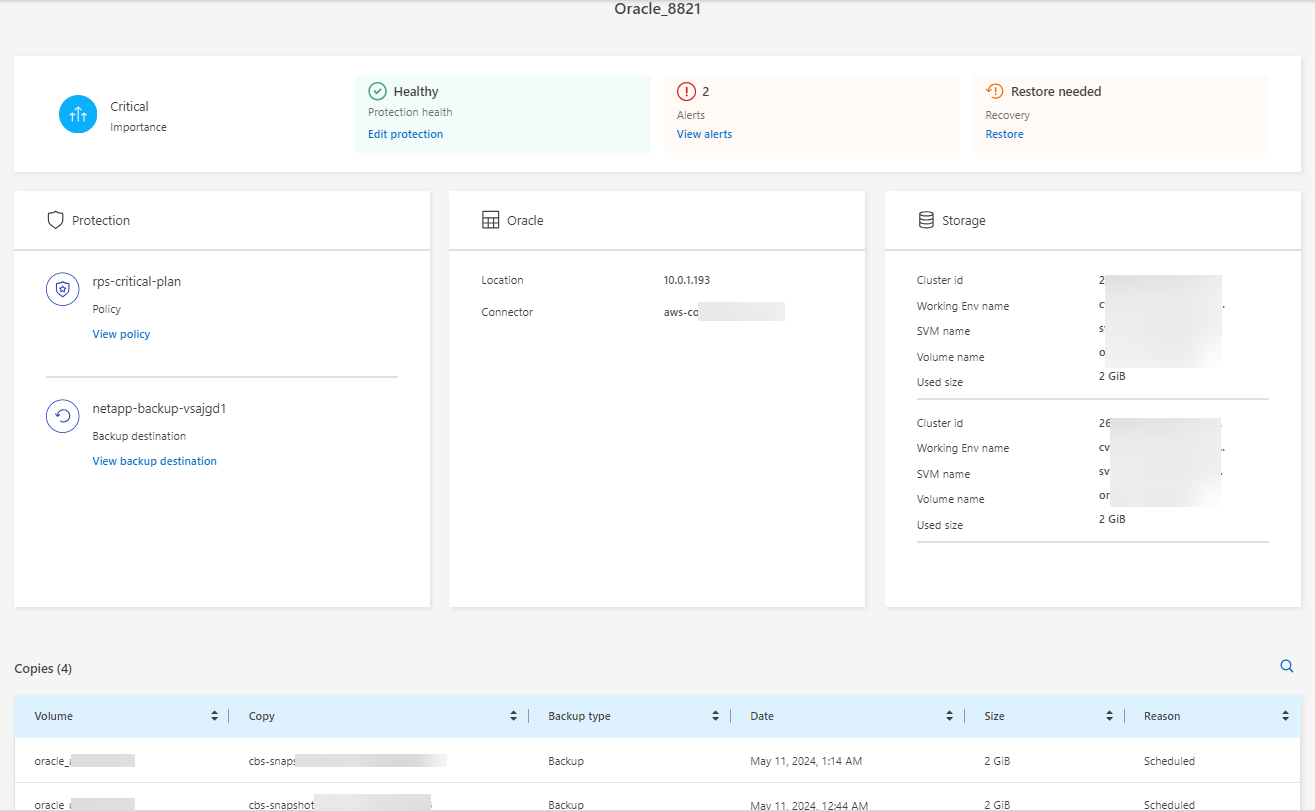The image size is (1315, 811).
Task: Click the first row Scheduled reason cell
Action: [1169, 761]
